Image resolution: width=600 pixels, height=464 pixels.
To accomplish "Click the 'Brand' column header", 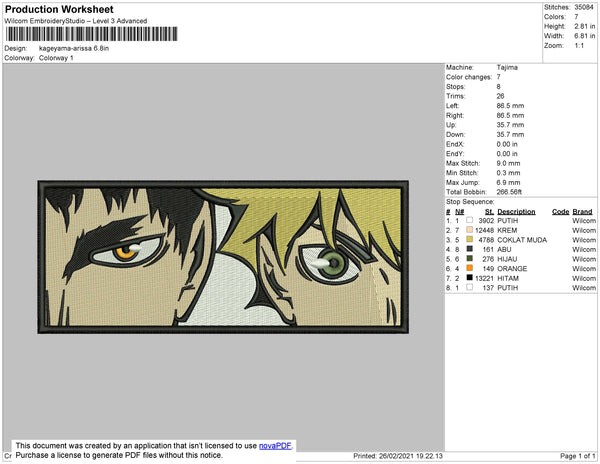I will [582, 212].
